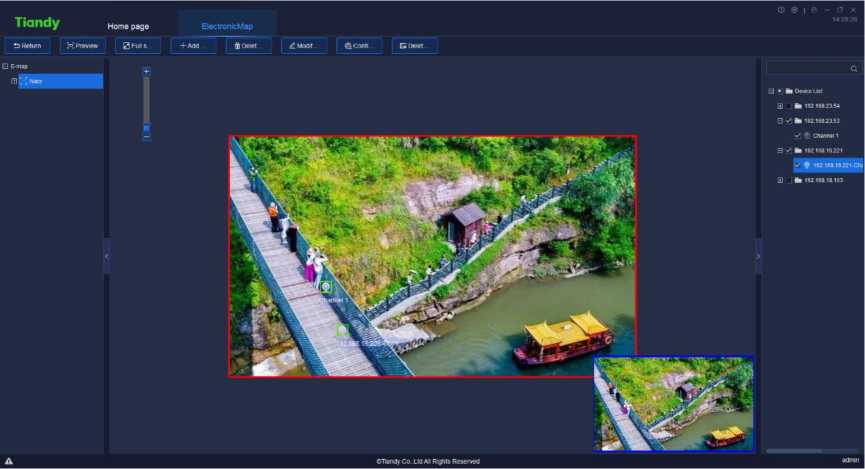Screen dimensions: 865x469
Task: Click the alarm warning icon in status bar
Action: (9, 461)
